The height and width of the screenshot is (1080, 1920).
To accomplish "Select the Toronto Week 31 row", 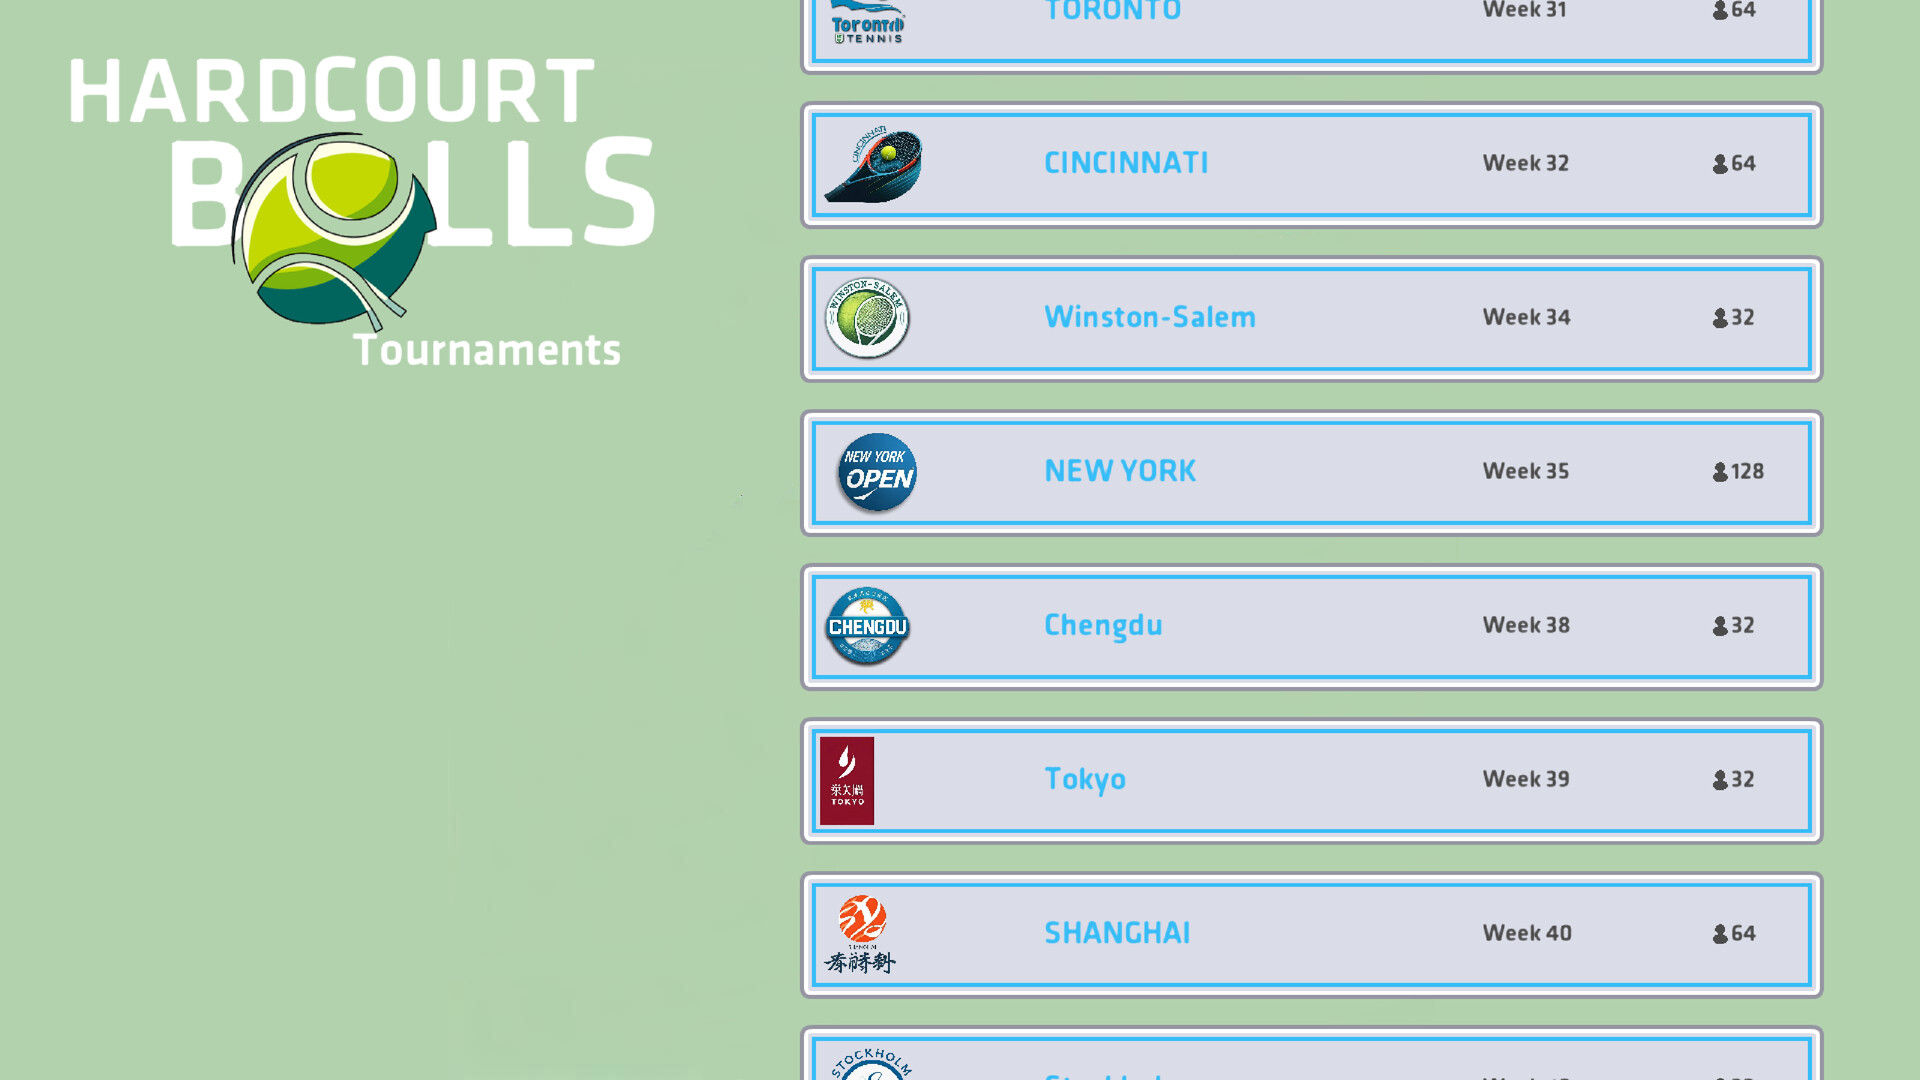I will [x=1310, y=20].
